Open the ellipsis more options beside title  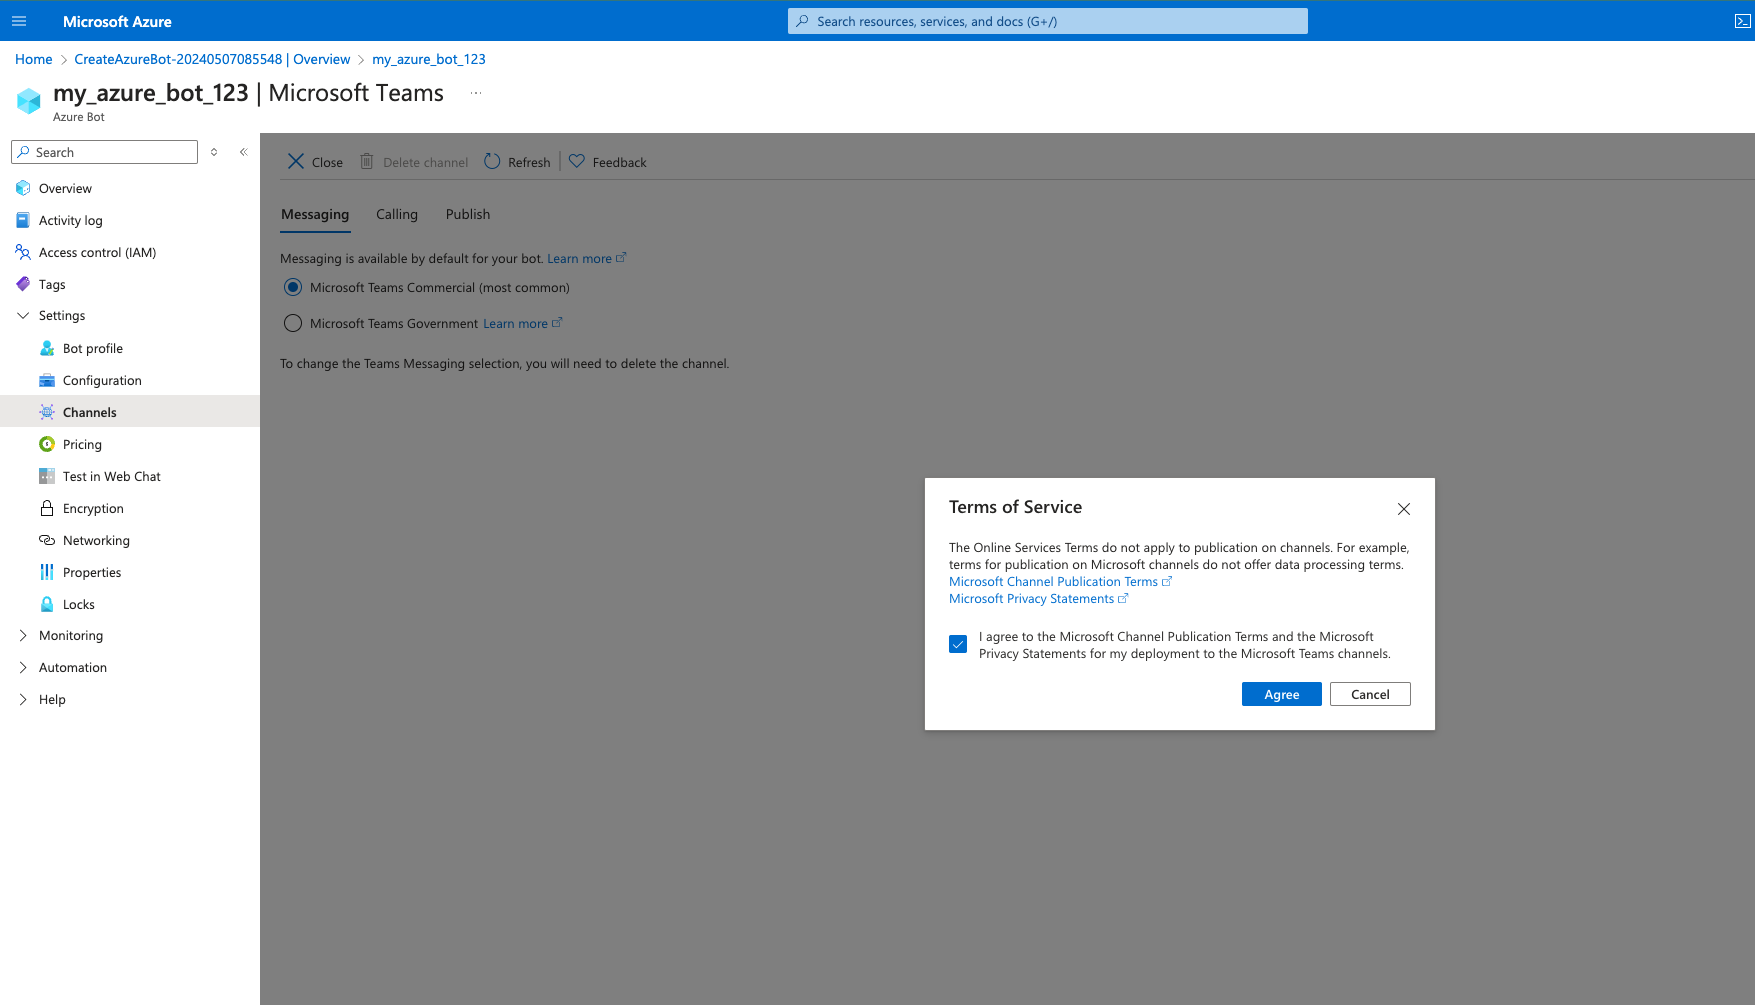click(476, 93)
